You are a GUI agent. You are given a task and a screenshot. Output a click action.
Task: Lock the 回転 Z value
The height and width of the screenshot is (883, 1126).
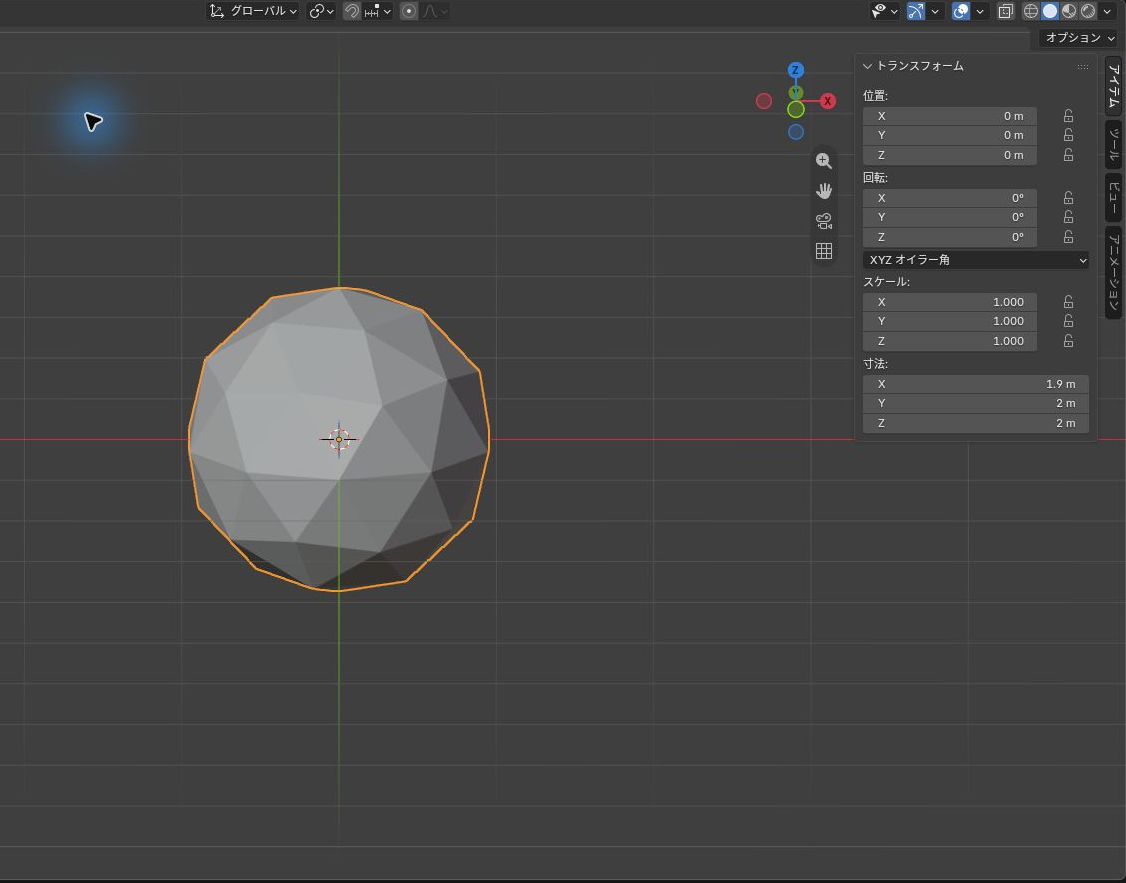coord(1069,237)
